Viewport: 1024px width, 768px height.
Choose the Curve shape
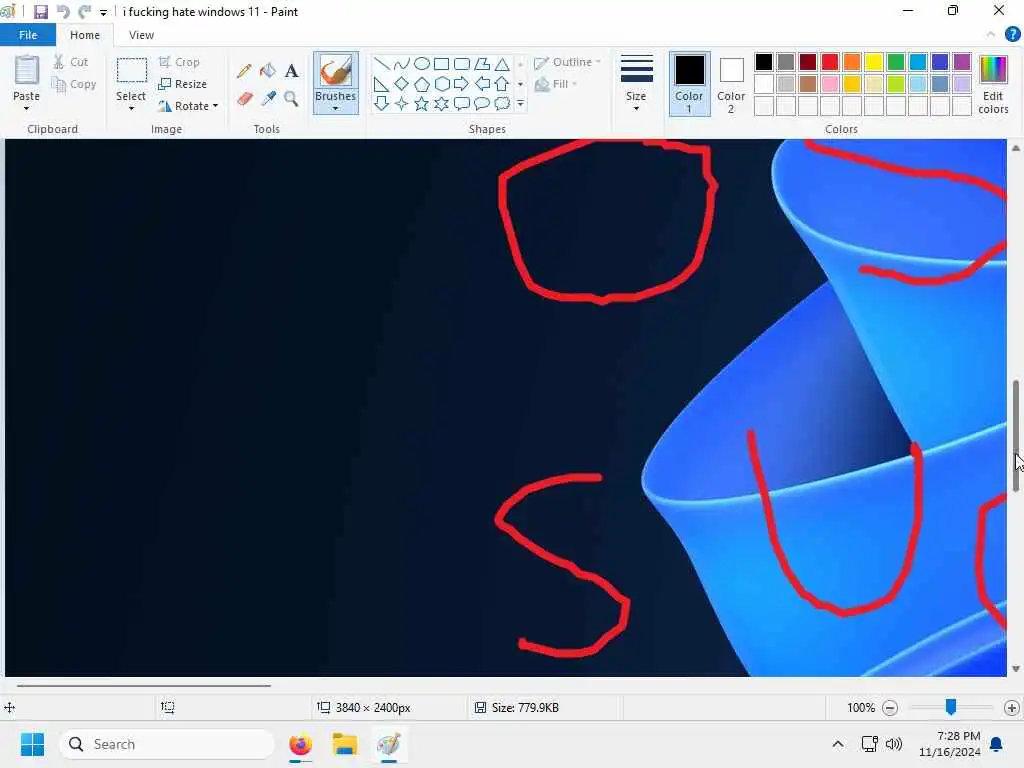[402, 64]
